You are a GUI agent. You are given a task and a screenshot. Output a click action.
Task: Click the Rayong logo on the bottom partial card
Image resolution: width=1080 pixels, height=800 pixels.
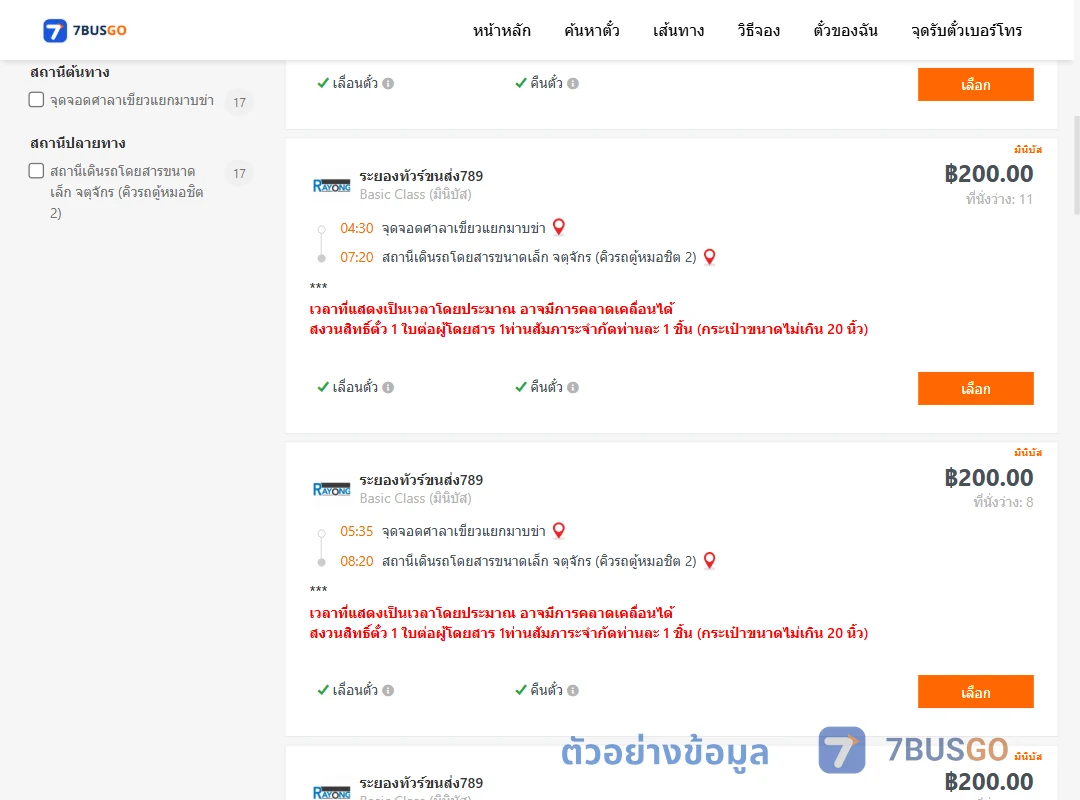pos(331,792)
